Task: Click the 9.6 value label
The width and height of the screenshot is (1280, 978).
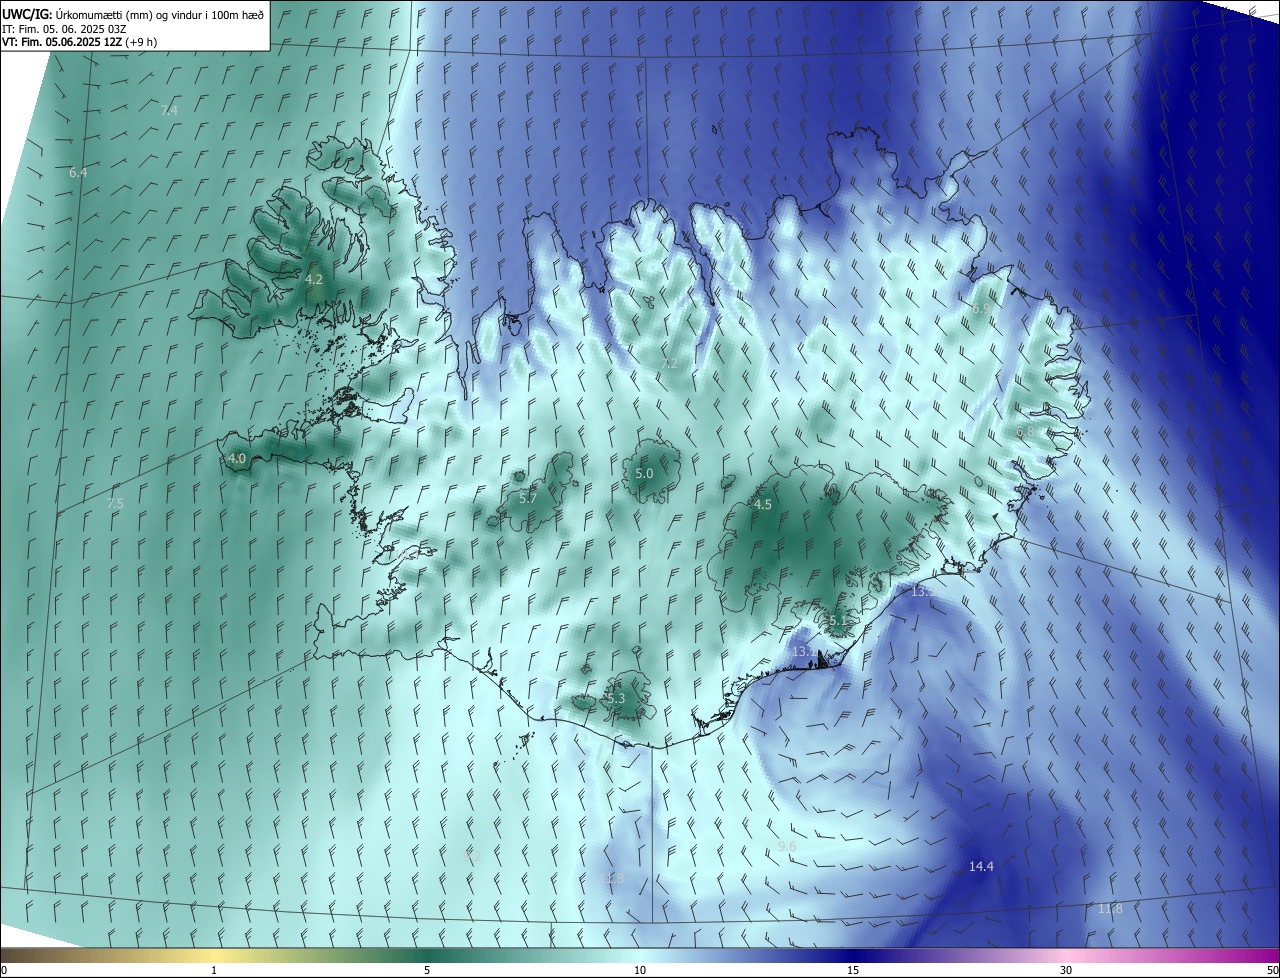Action: 787,847
